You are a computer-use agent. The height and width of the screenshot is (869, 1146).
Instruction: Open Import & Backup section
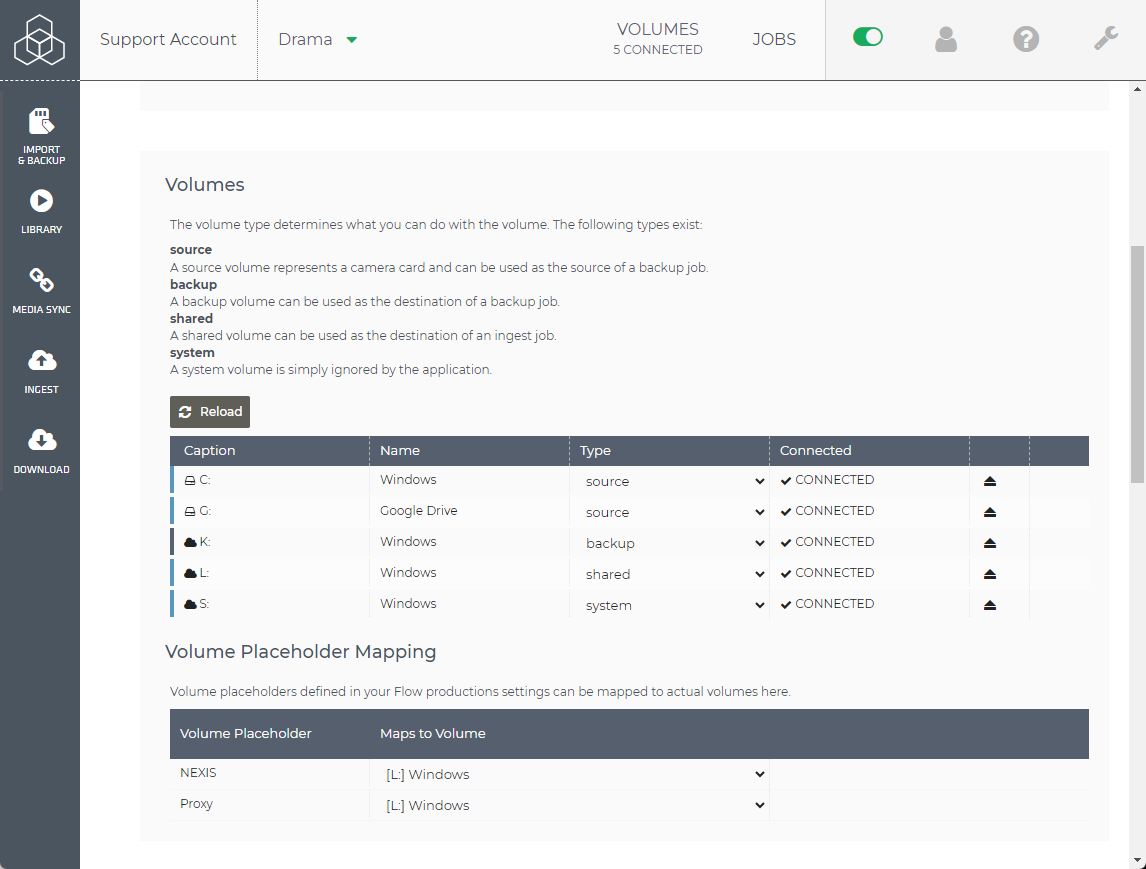42,137
